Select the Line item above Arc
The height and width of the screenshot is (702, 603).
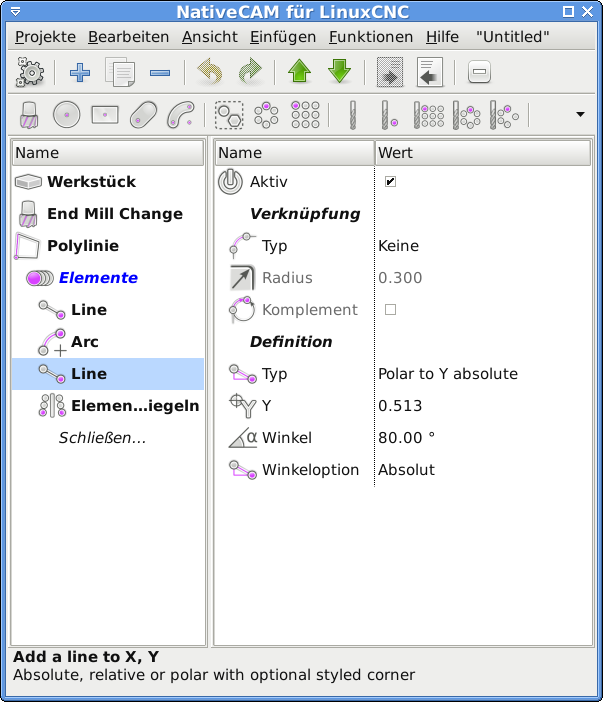107,310
